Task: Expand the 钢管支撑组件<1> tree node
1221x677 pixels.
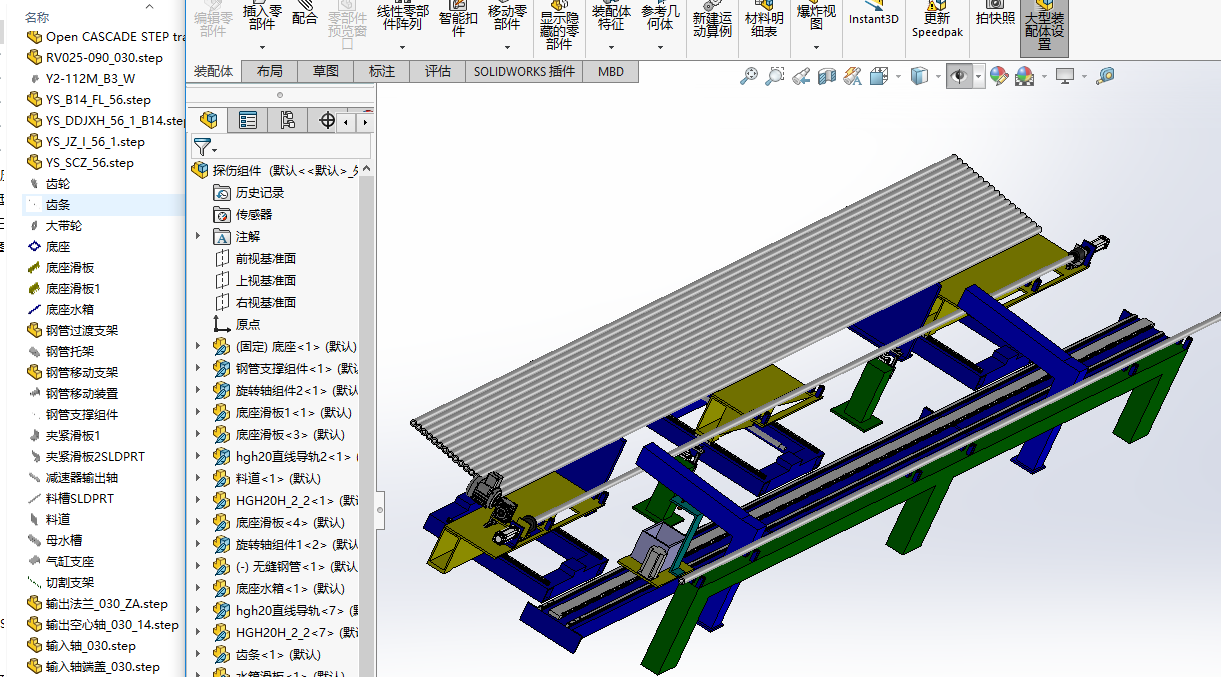Action: pyautogui.click(x=198, y=369)
